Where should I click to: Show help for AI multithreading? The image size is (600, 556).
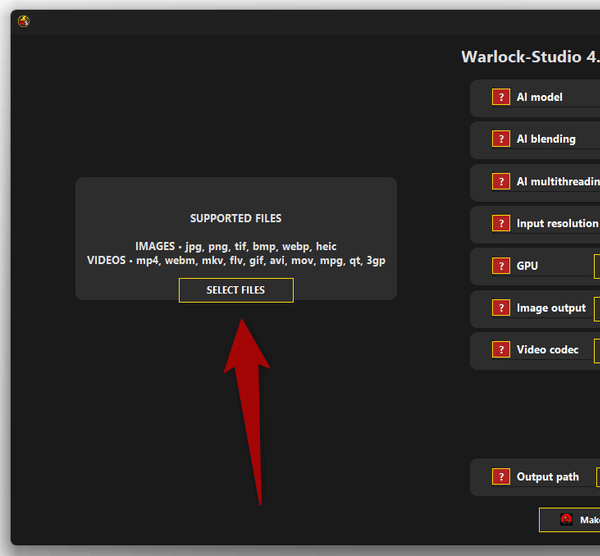(501, 181)
